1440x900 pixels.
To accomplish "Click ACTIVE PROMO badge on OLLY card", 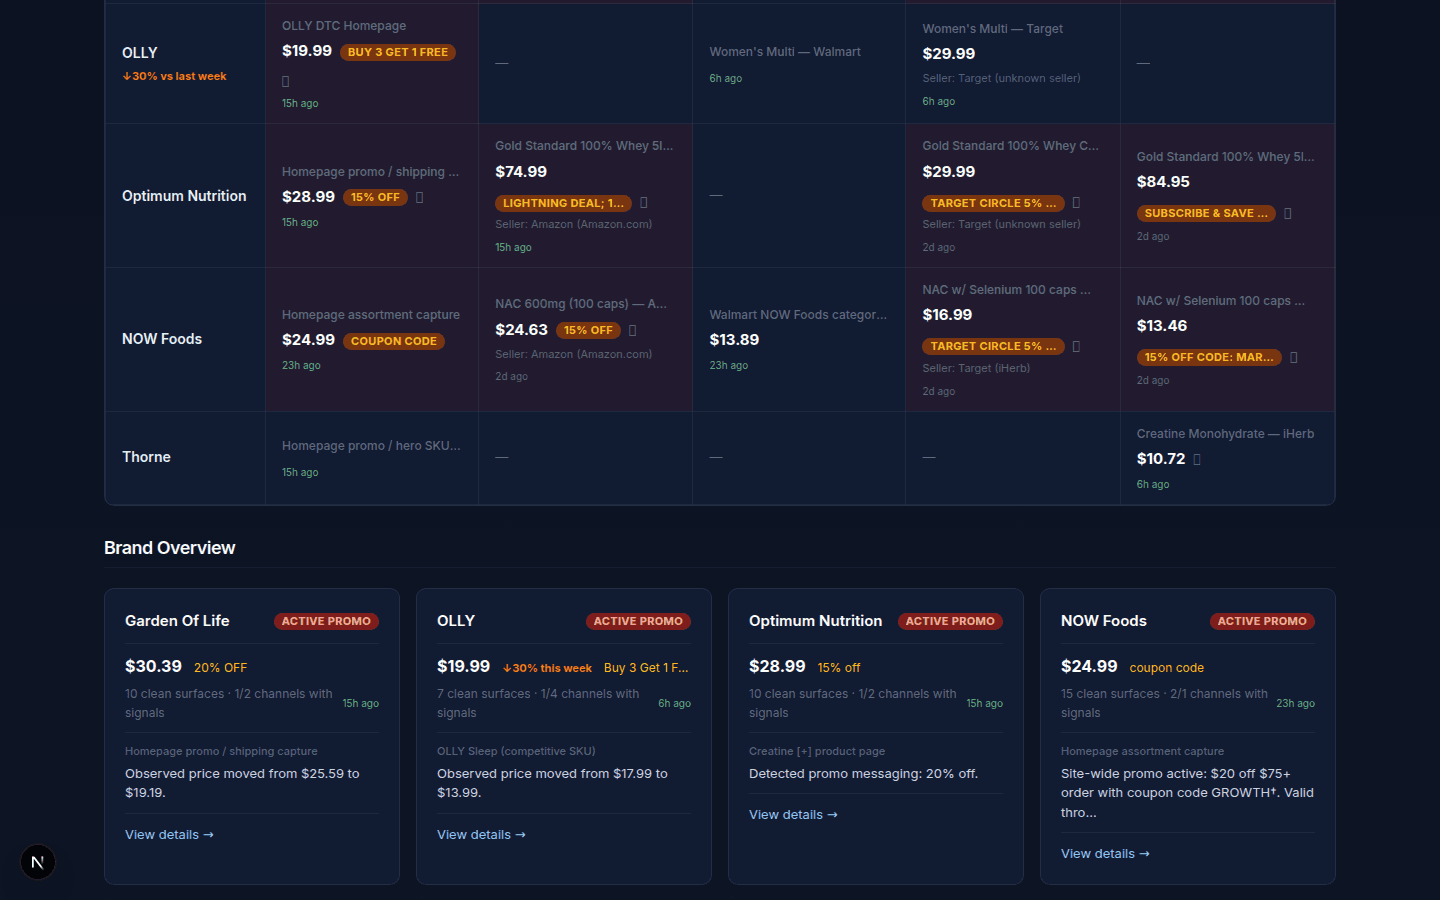I will coord(638,621).
